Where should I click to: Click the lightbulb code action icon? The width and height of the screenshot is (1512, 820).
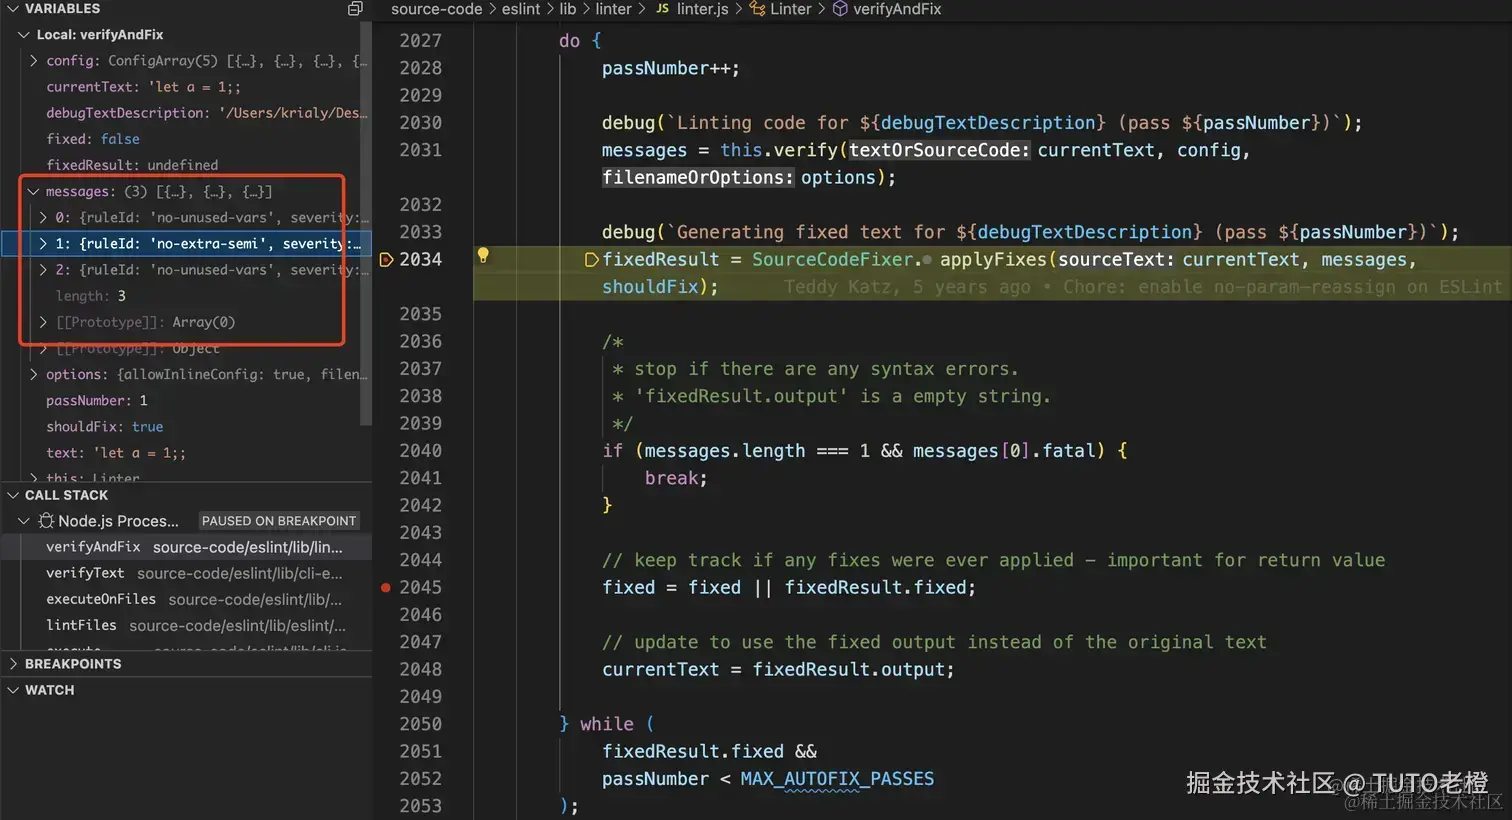(483, 256)
